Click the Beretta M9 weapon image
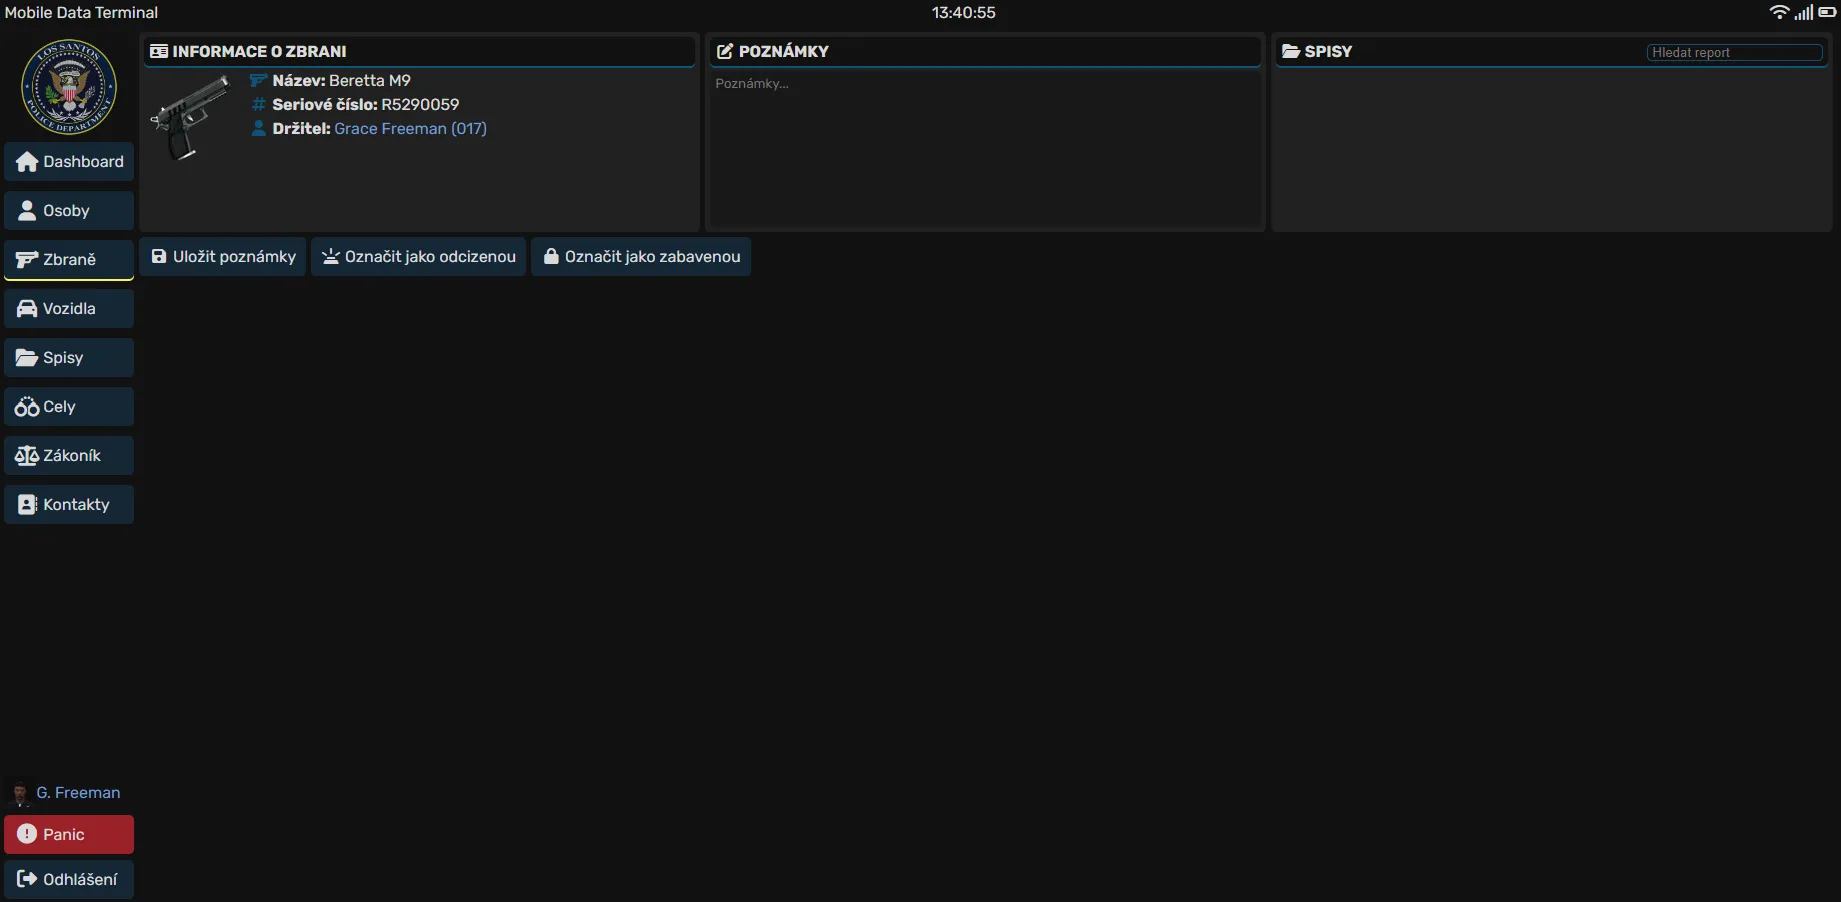This screenshot has height=902, width=1841. 191,117
